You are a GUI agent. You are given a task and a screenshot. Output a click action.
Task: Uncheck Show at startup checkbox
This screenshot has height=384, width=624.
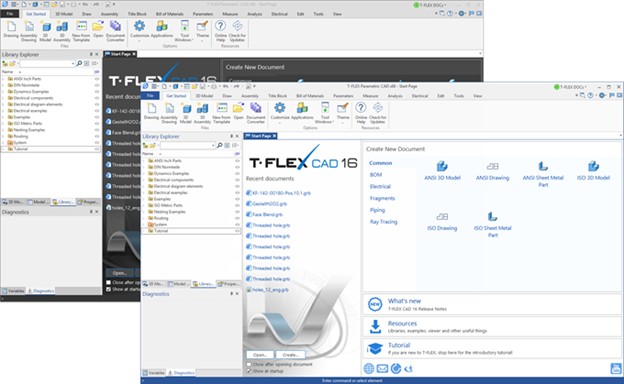coord(249,371)
